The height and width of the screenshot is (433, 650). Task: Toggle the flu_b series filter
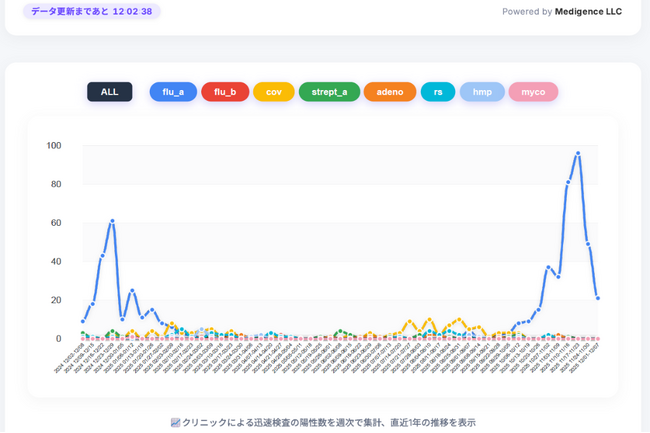[x=225, y=92]
